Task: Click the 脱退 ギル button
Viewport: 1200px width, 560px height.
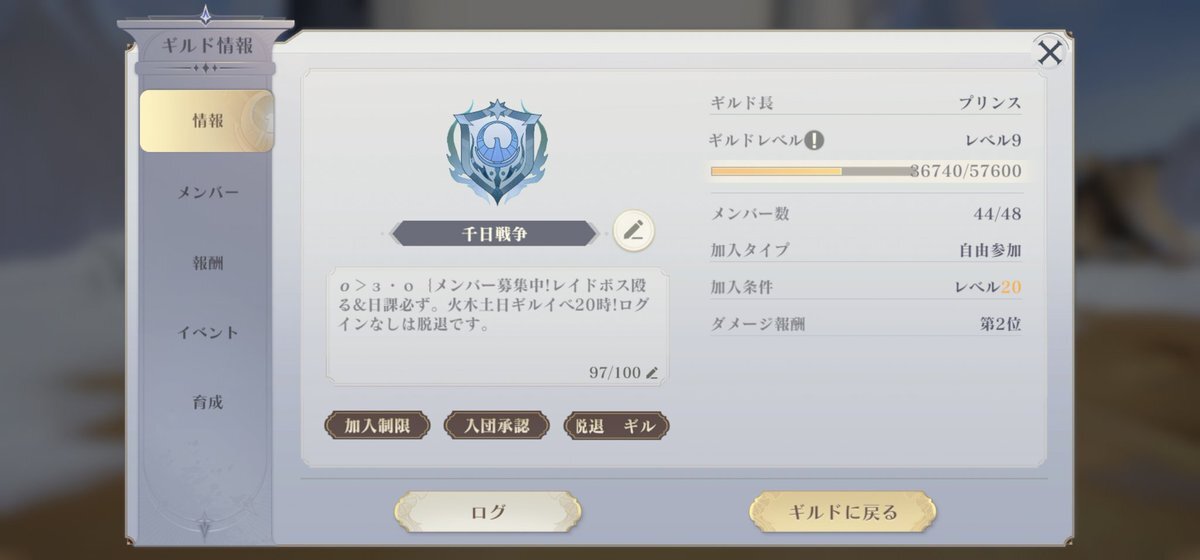Action: [x=617, y=425]
